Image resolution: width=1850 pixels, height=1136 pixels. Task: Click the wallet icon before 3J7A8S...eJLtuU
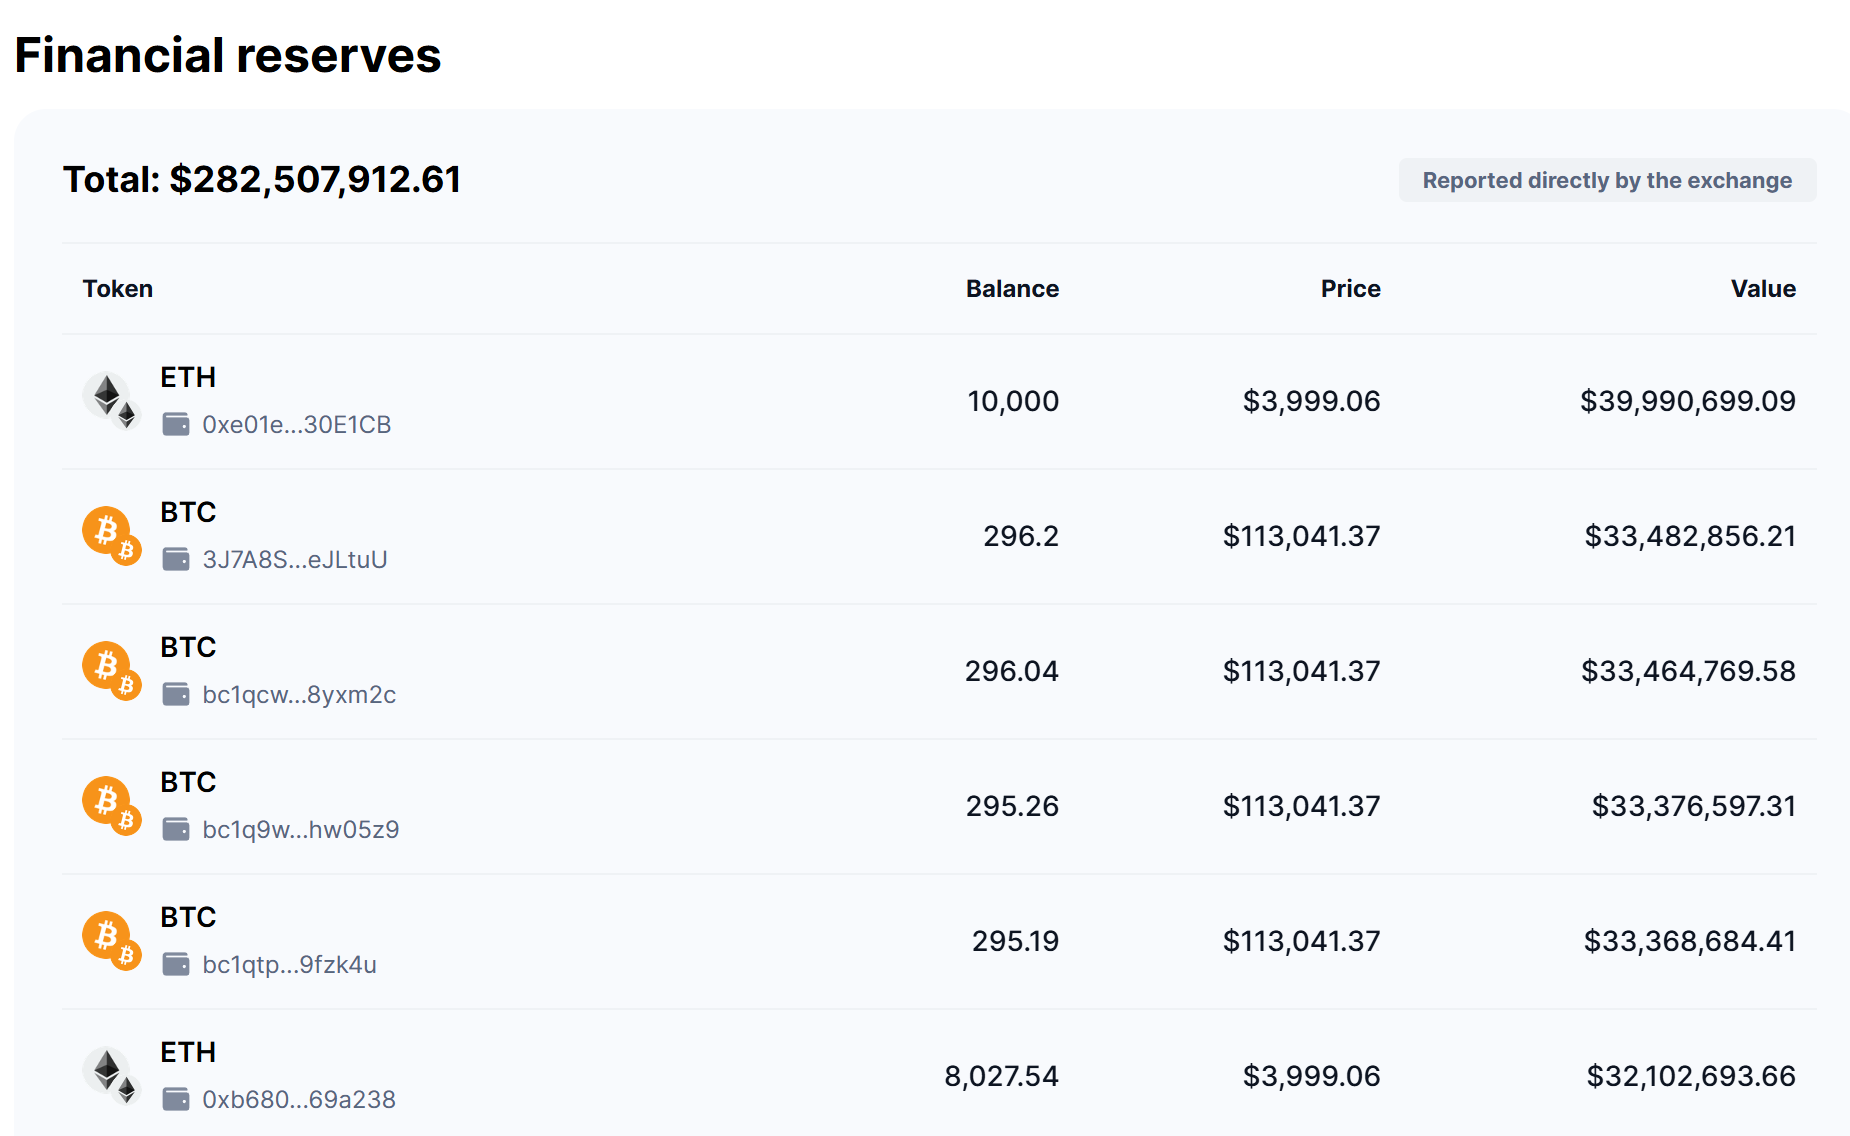point(176,559)
